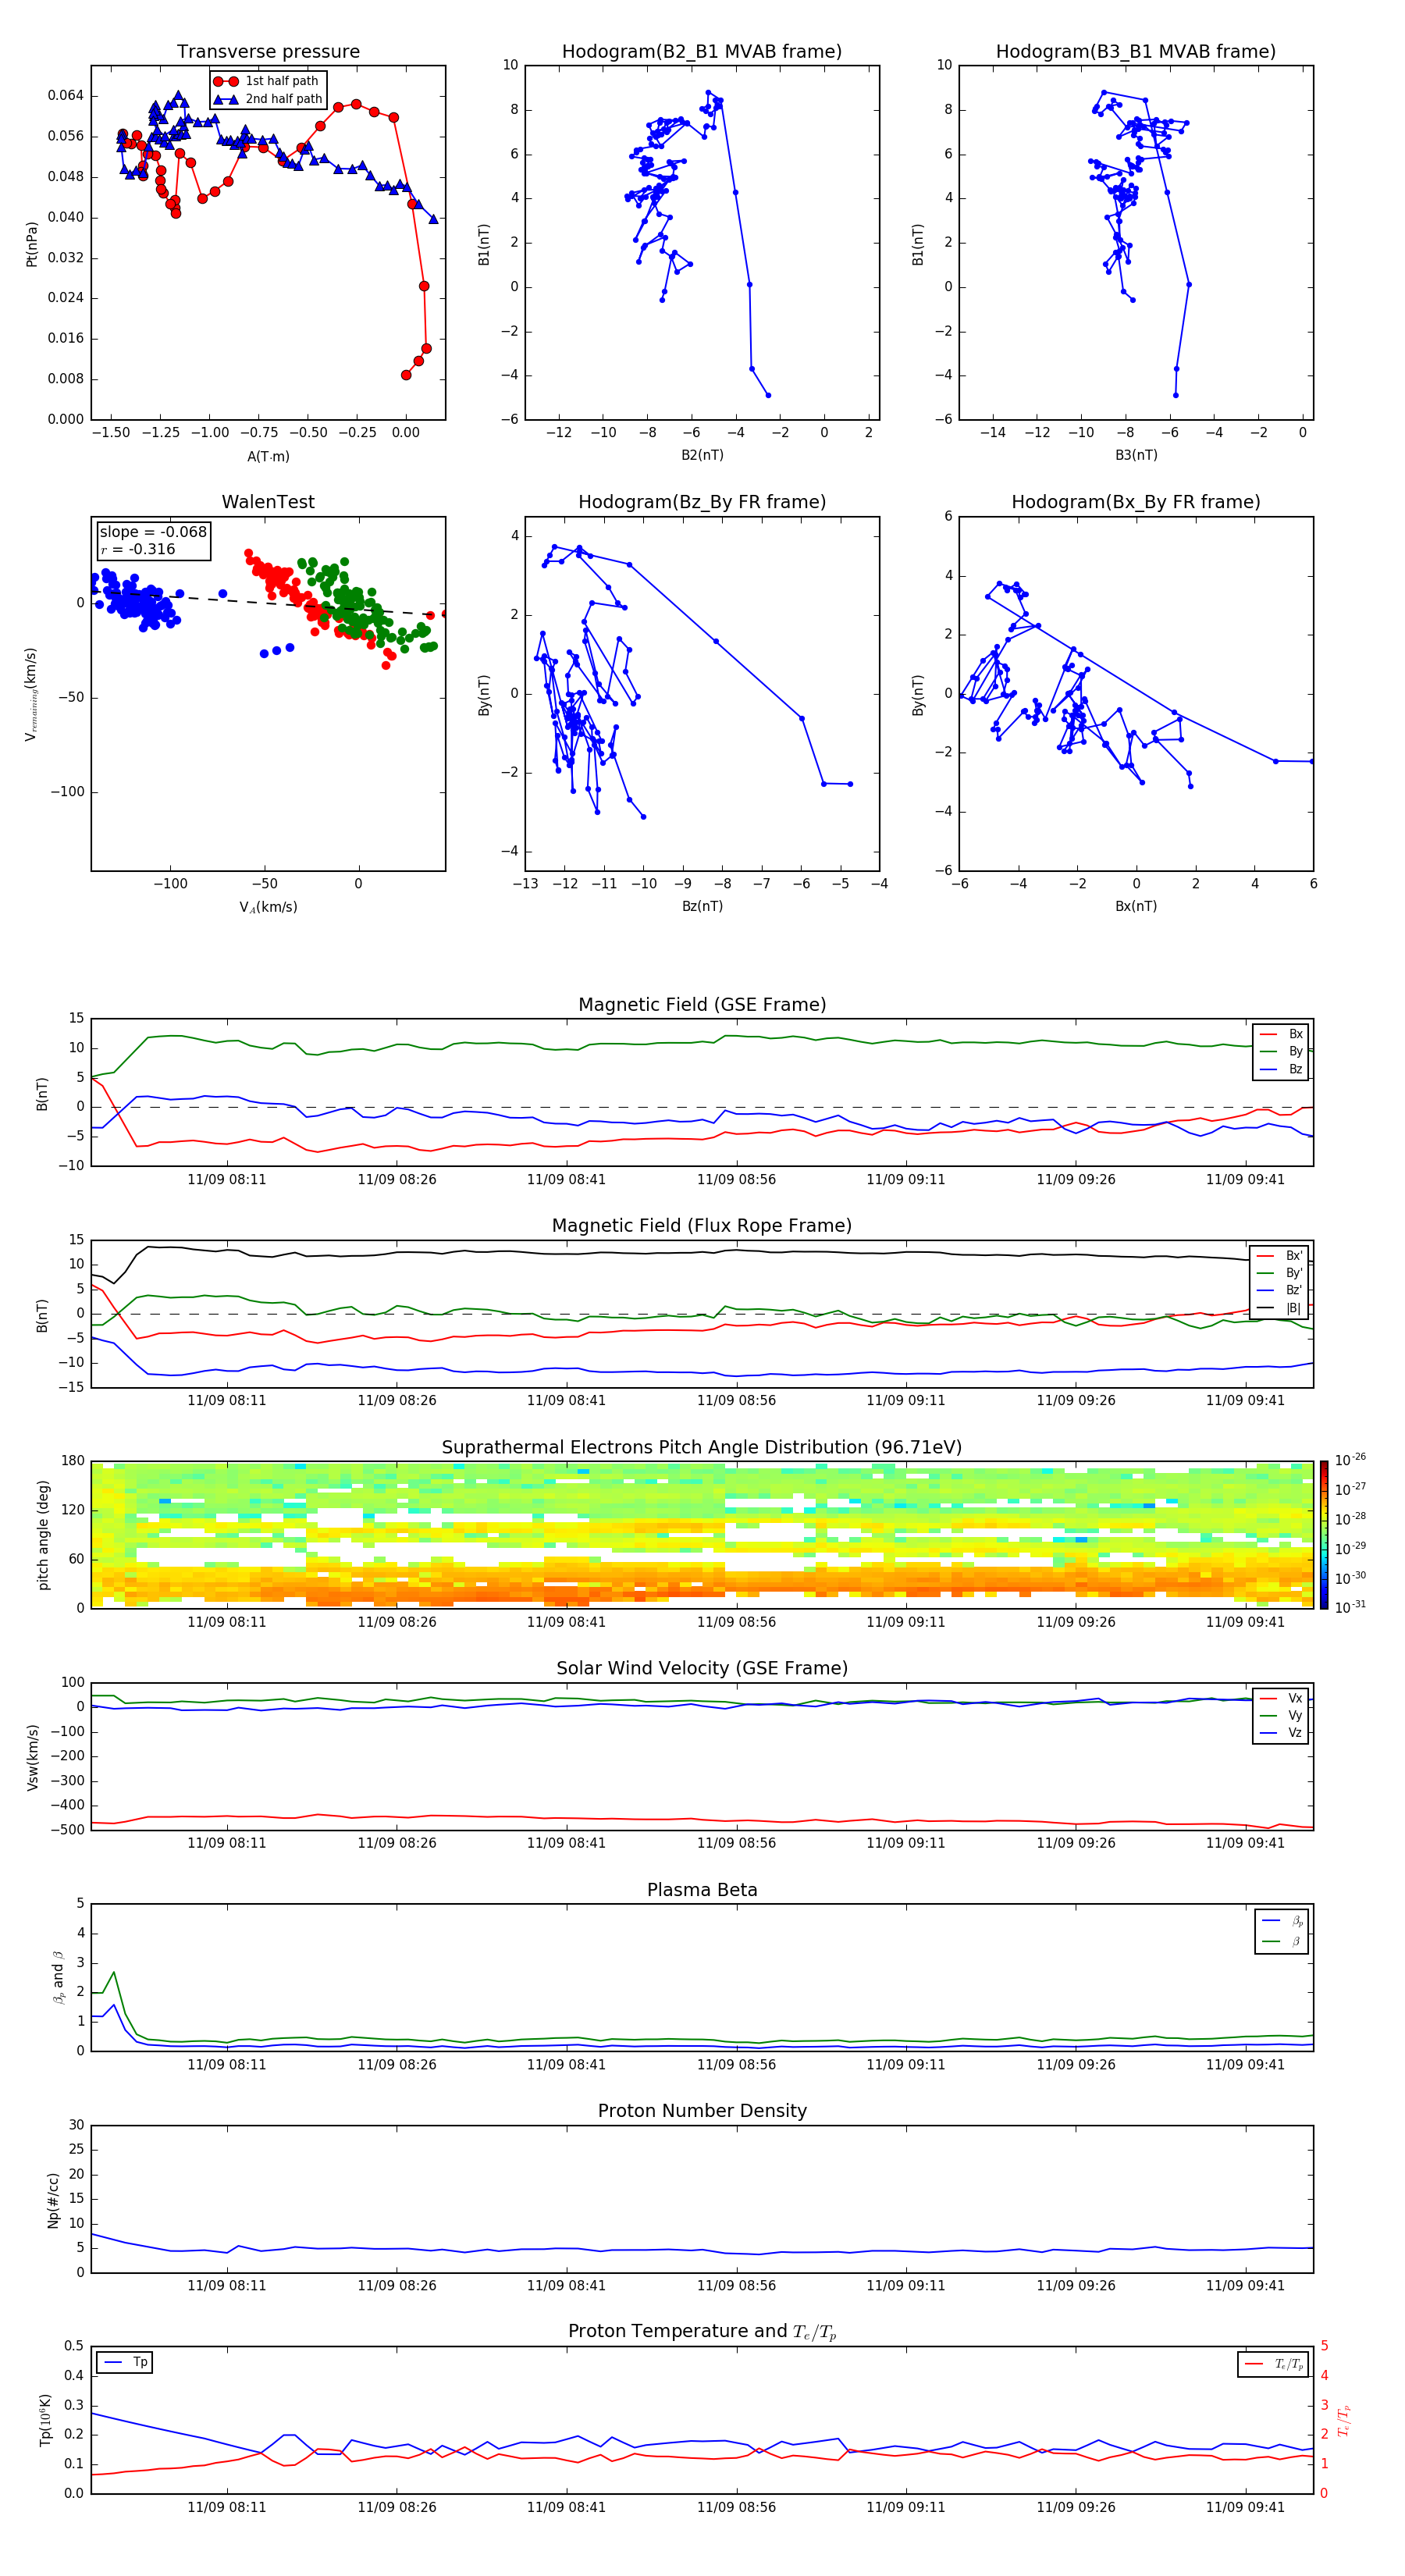Click the "β" legend entry in Plasma Beta
The width and height of the screenshot is (1405, 2576).
[x=1282, y=1941]
